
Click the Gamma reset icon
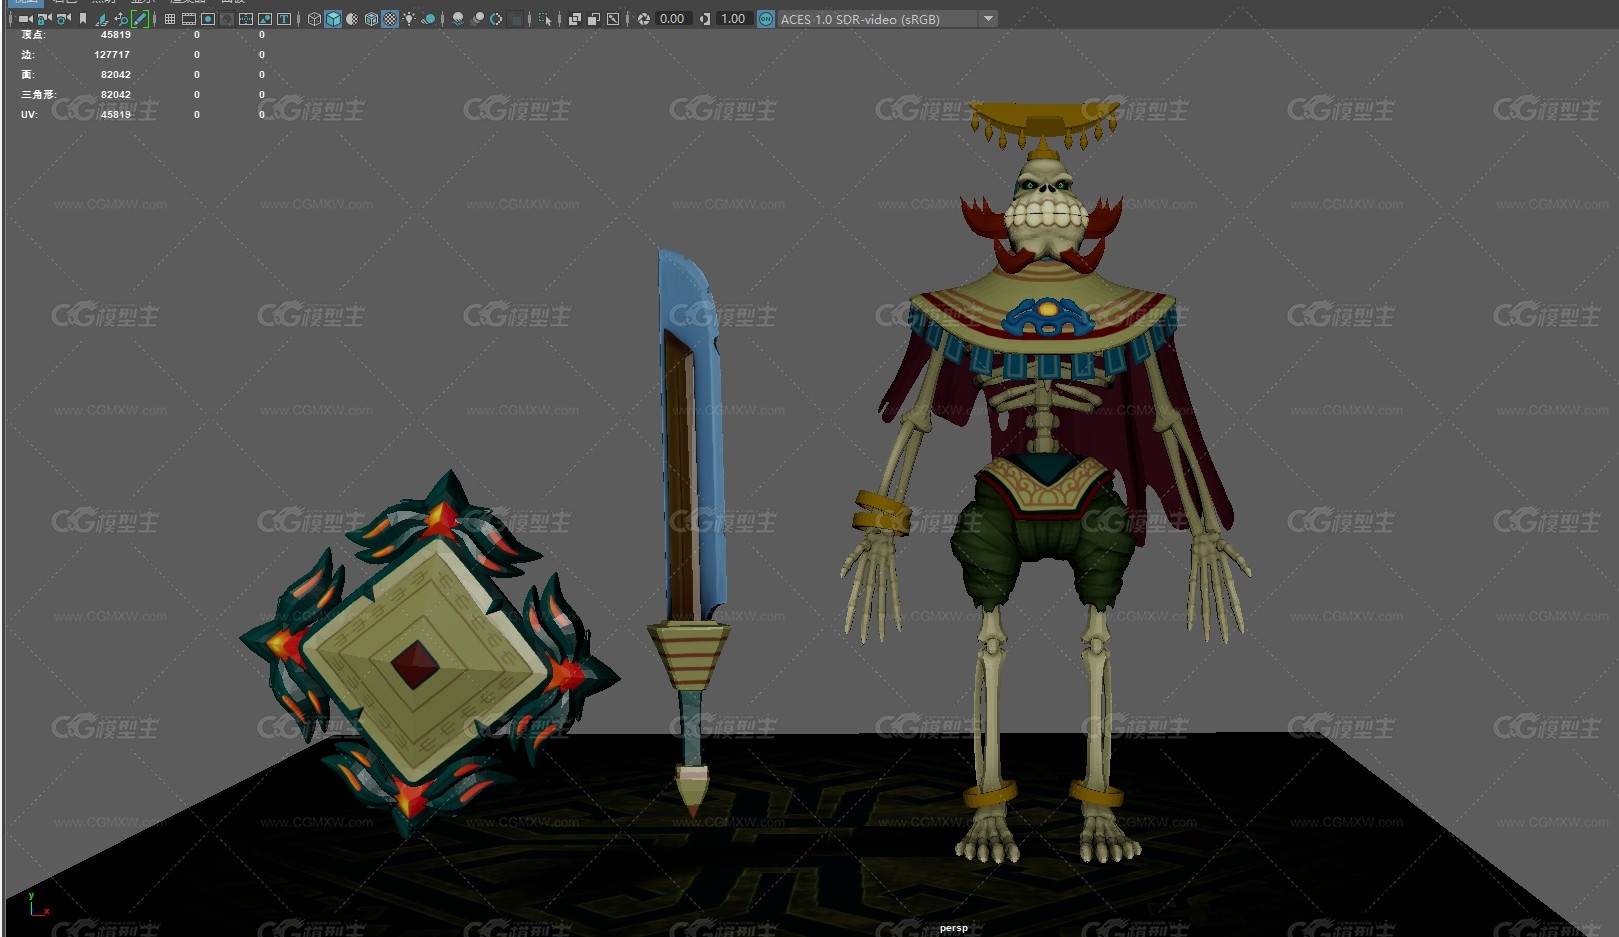click(x=706, y=19)
